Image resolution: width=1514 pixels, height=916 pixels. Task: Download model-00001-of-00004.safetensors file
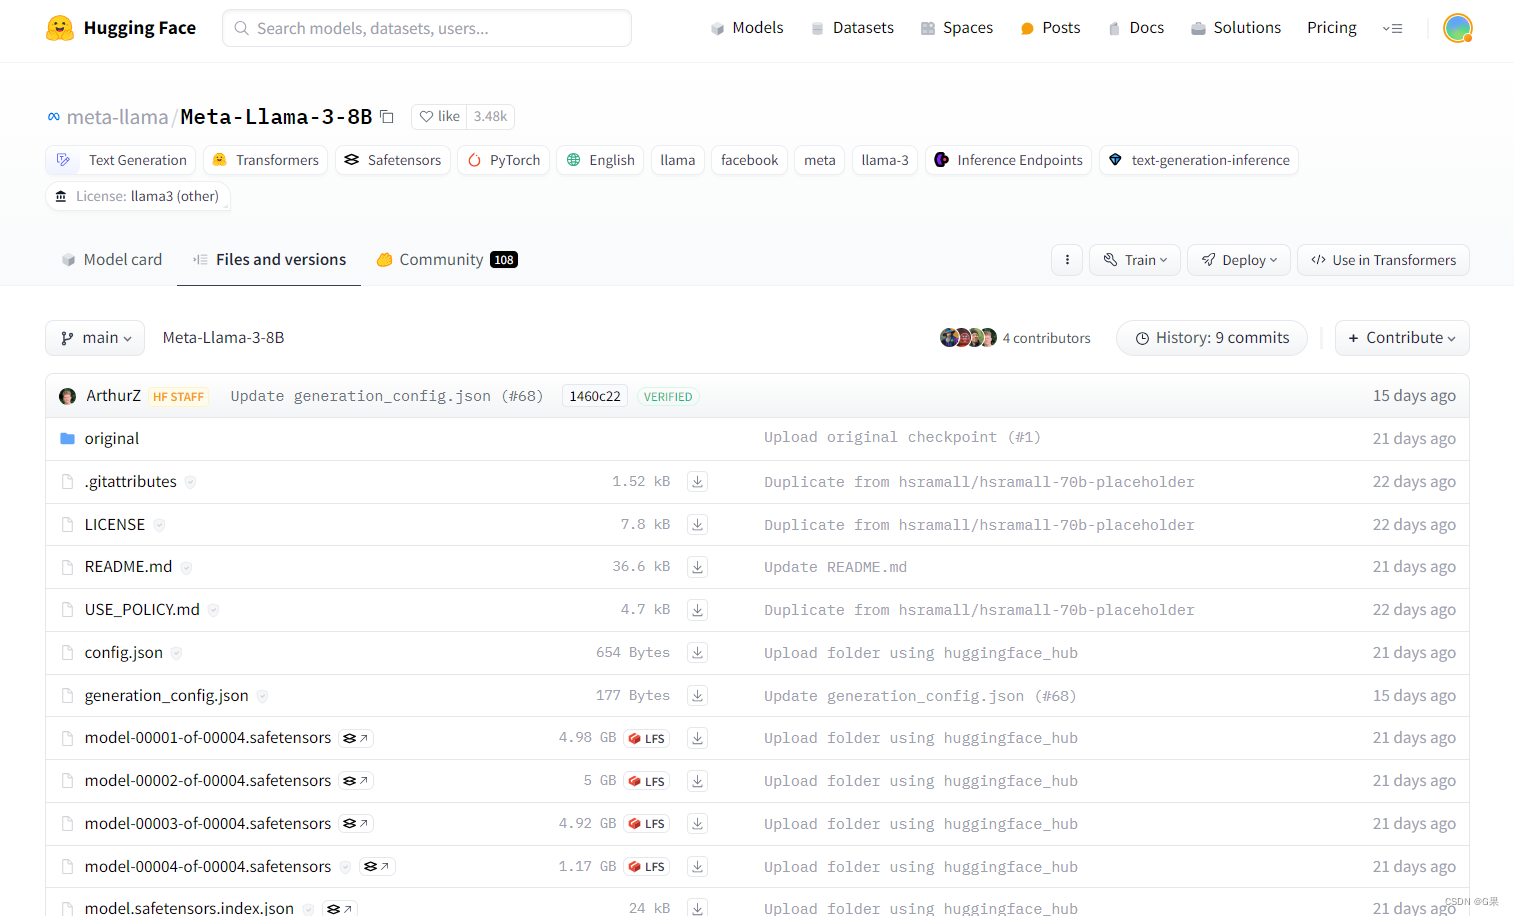[698, 738]
